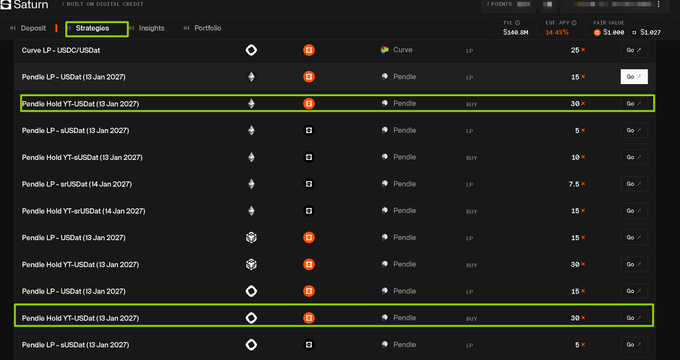Click Pendle logo icon in Pendle Hold YT-sUSDat row
680x360 pixels.
point(385,157)
